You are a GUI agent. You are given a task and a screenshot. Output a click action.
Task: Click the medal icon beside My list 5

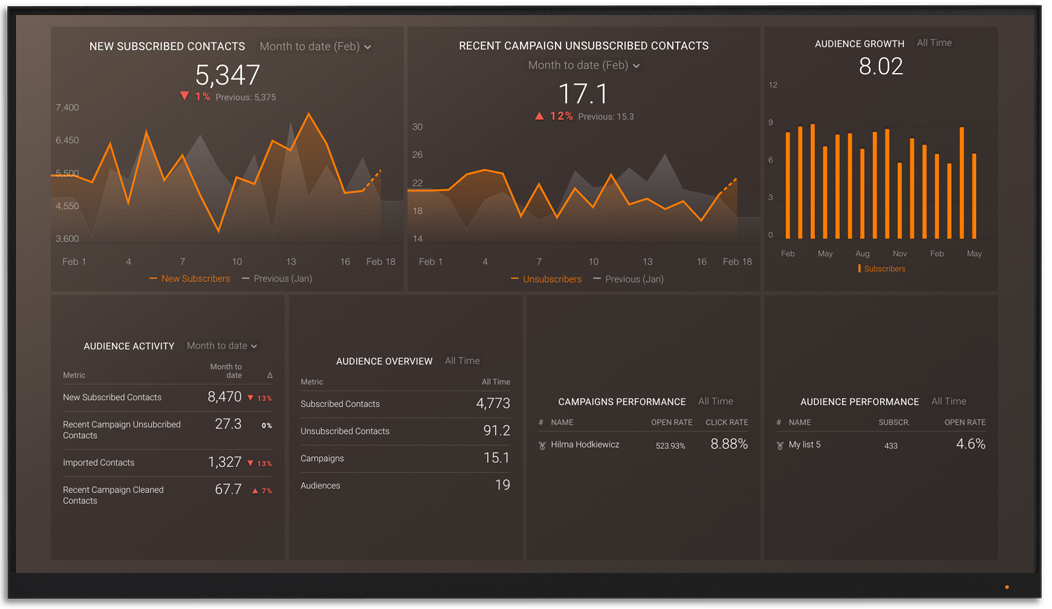click(x=780, y=445)
